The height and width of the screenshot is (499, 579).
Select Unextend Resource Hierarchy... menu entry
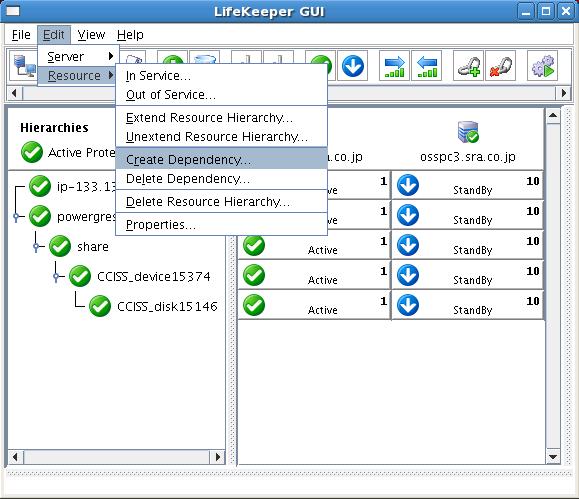point(222,137)
